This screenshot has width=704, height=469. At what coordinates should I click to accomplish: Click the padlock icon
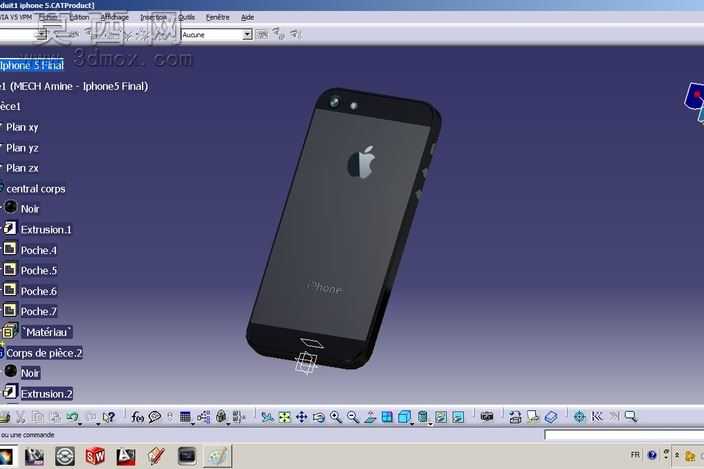point(221,417)
